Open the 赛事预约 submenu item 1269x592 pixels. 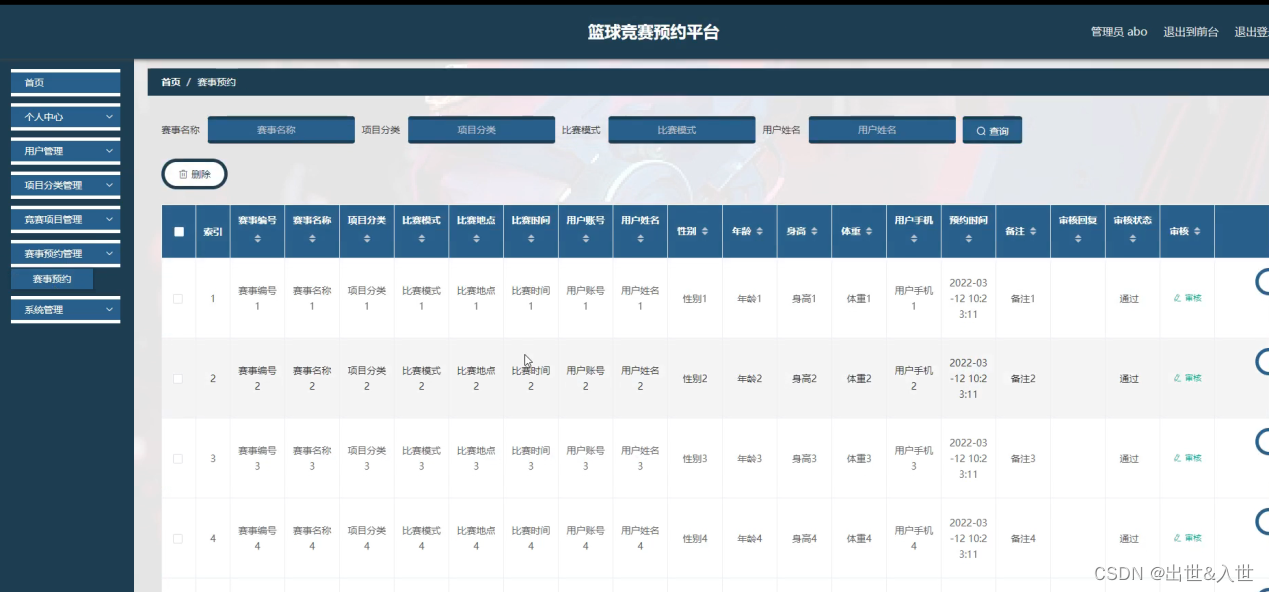click(x=52, y=279)
